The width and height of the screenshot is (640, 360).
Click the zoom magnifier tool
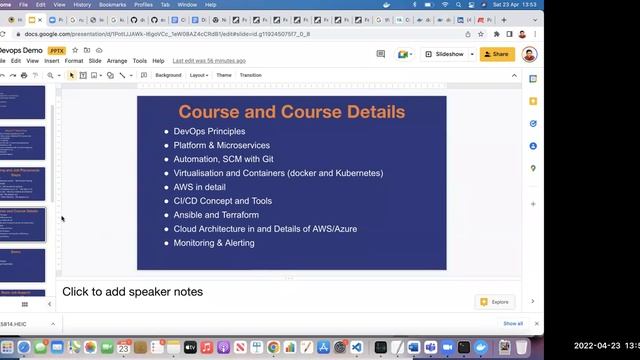pos(50,76)
